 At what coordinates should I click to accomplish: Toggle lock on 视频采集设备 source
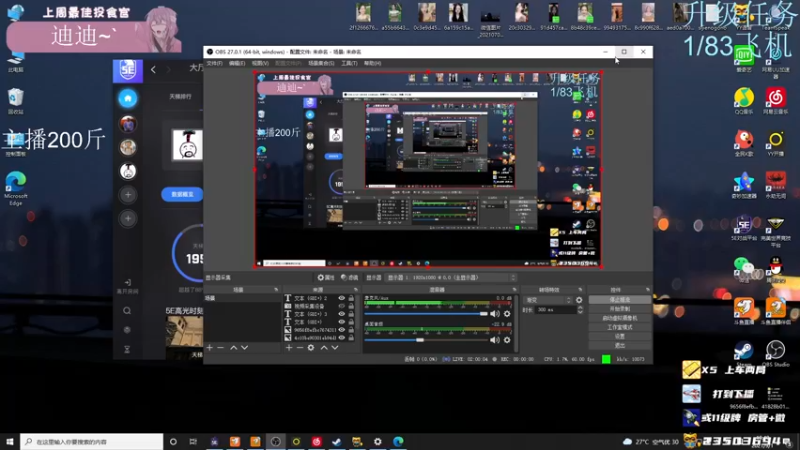point(351,306)
